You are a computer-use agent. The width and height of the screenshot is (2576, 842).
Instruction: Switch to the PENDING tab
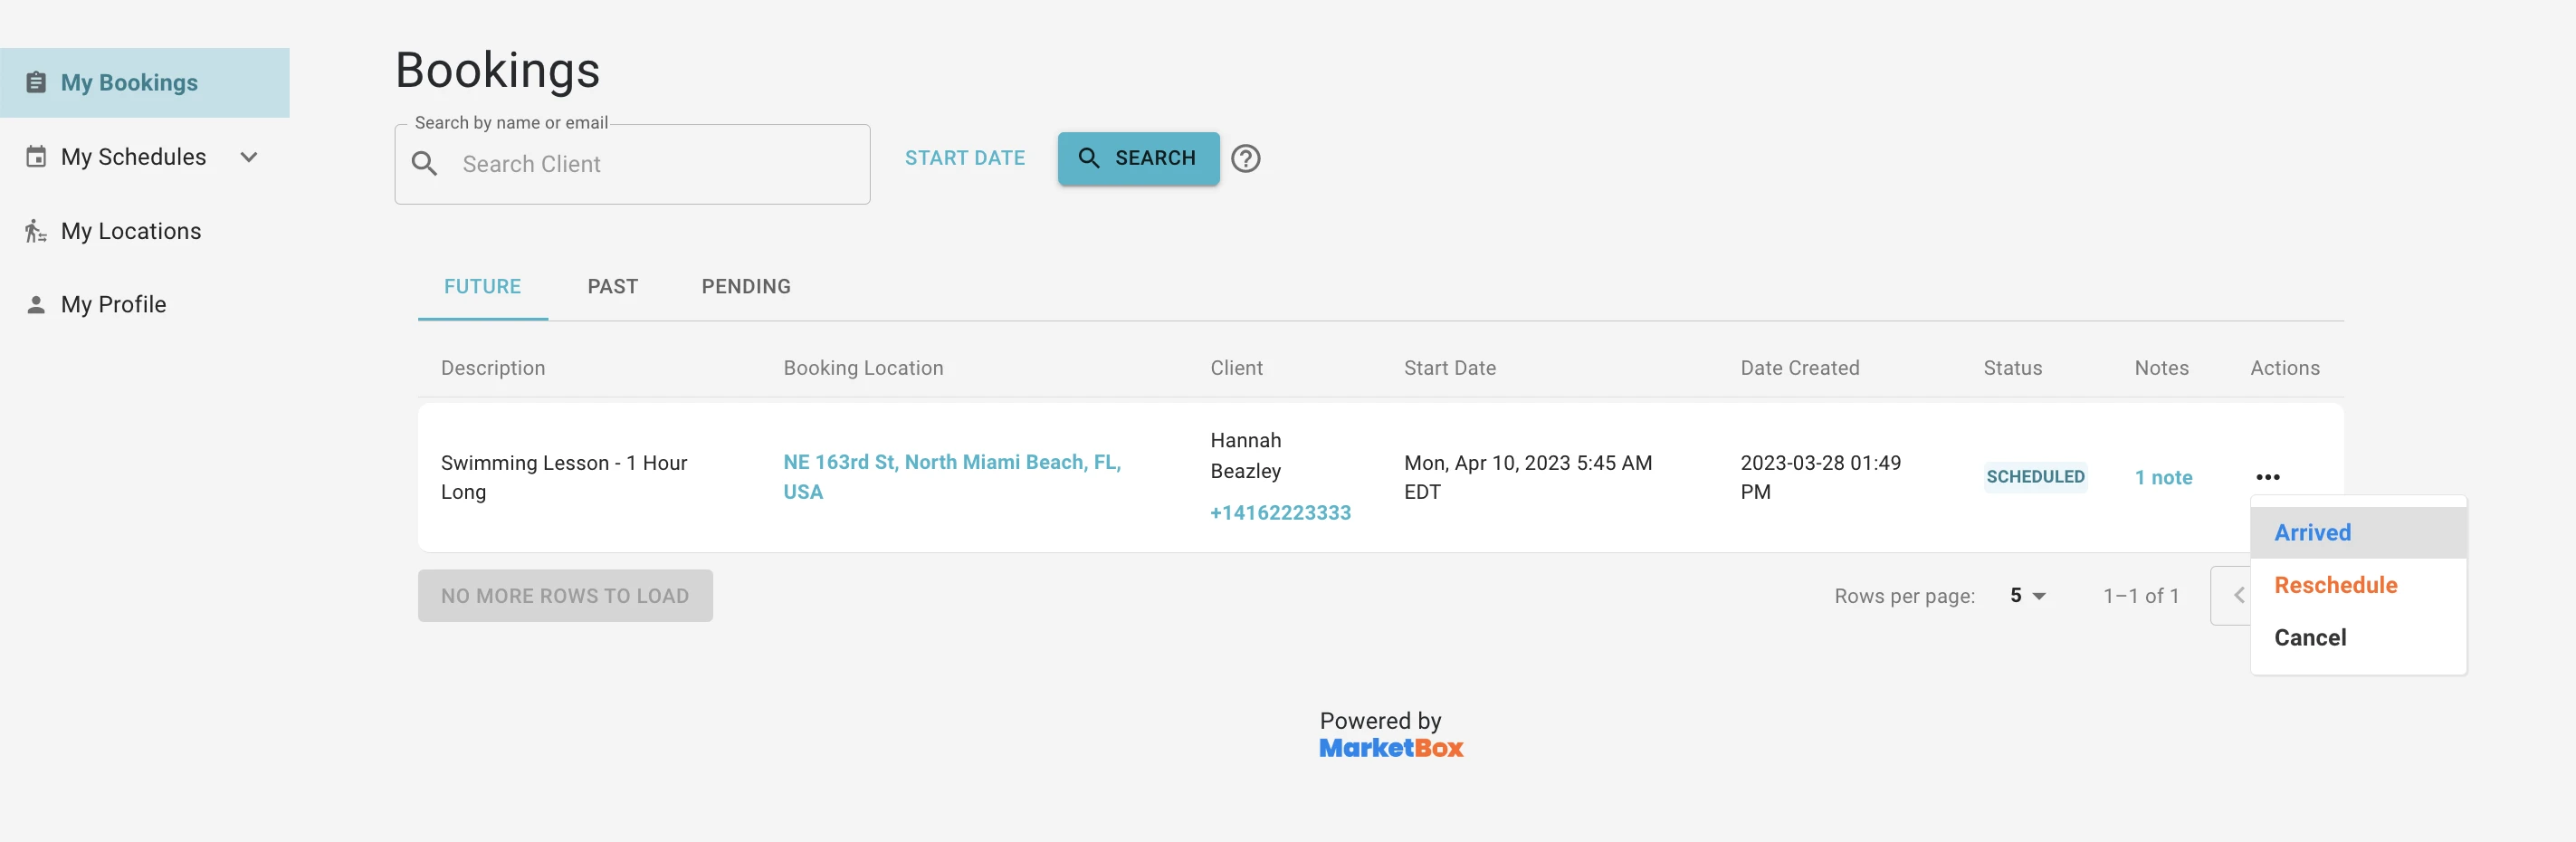tap(745, 286)
